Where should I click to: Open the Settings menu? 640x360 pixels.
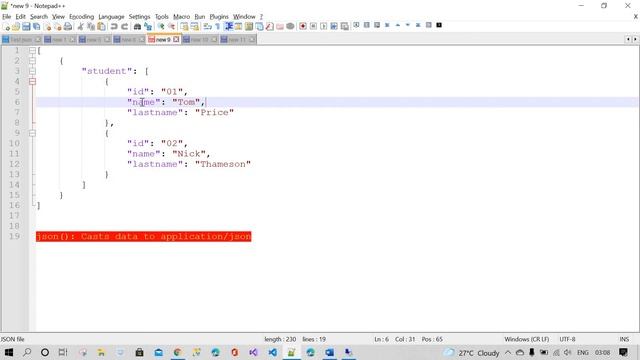point(140,17)
